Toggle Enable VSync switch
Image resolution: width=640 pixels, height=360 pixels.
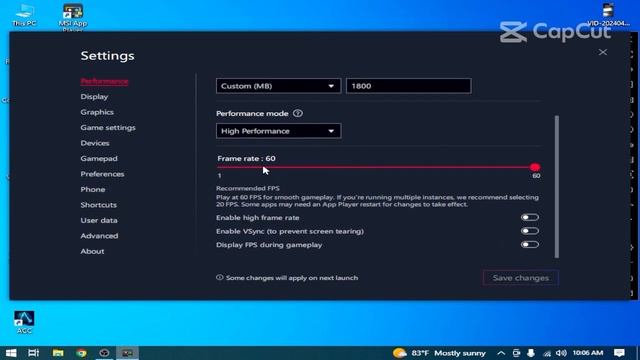tap(529, 231)
